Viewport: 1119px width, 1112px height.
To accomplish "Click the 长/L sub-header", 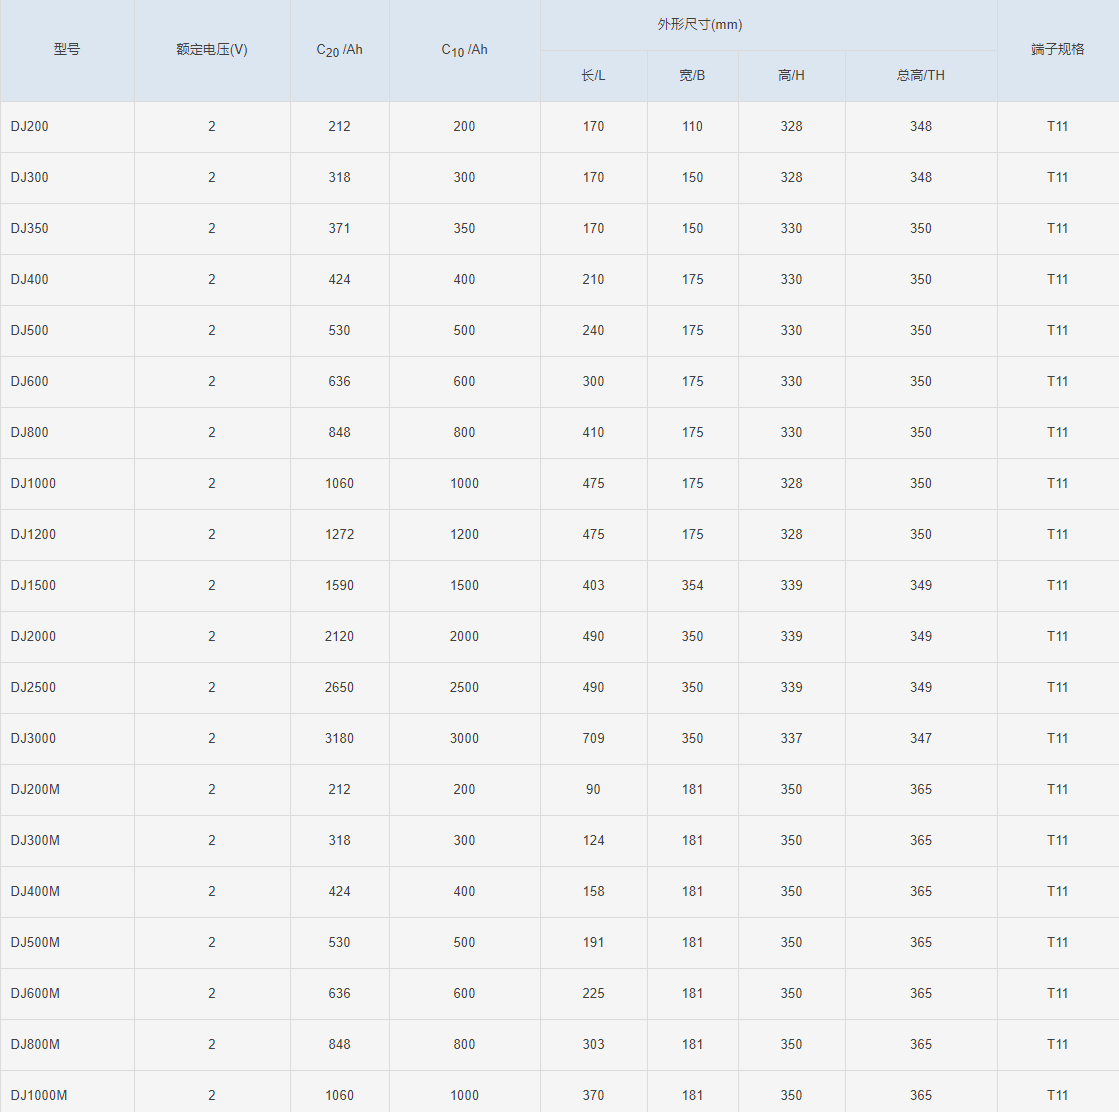I will pos(594,76).
